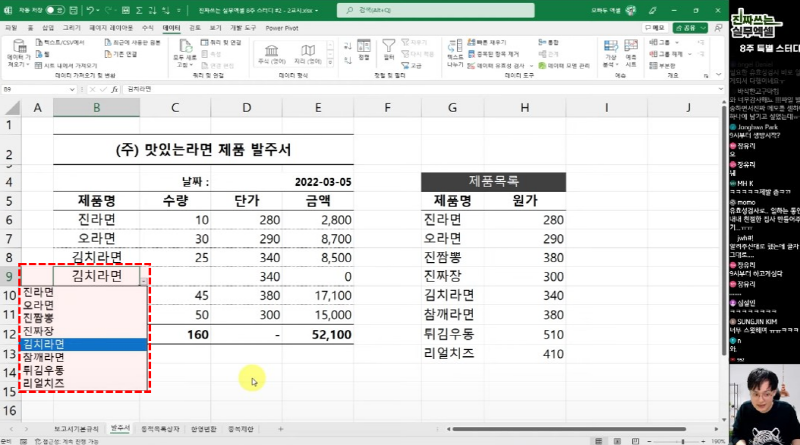Click the 텍스트 나누기 (Text to Columns) icon
The image size is (800, 445).
(455, 53)
